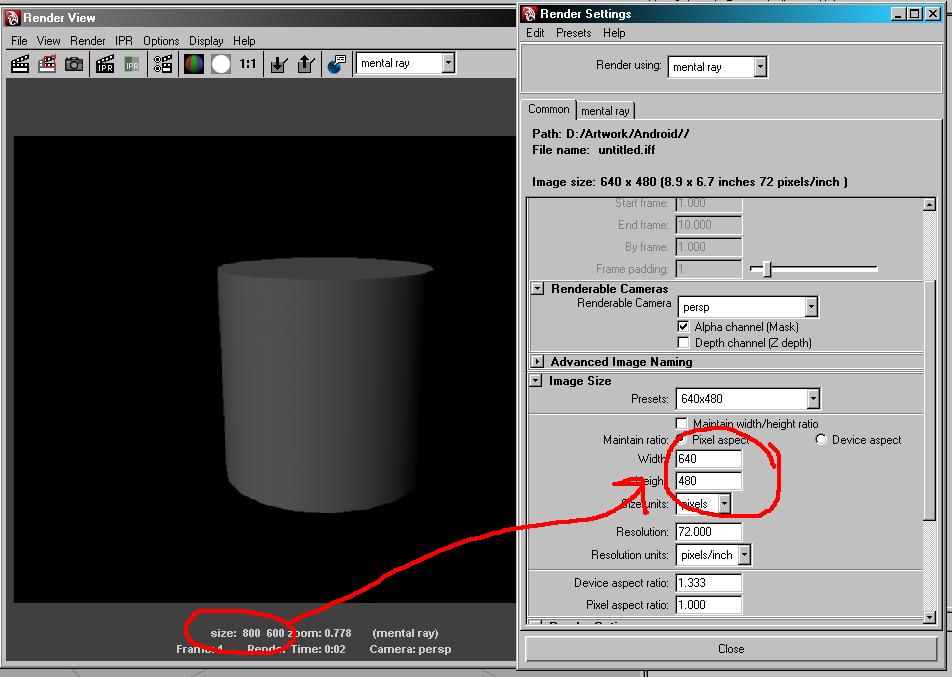Open the Display menu in Render View
The width and height of the screenshot is (952, 677).
206,41
